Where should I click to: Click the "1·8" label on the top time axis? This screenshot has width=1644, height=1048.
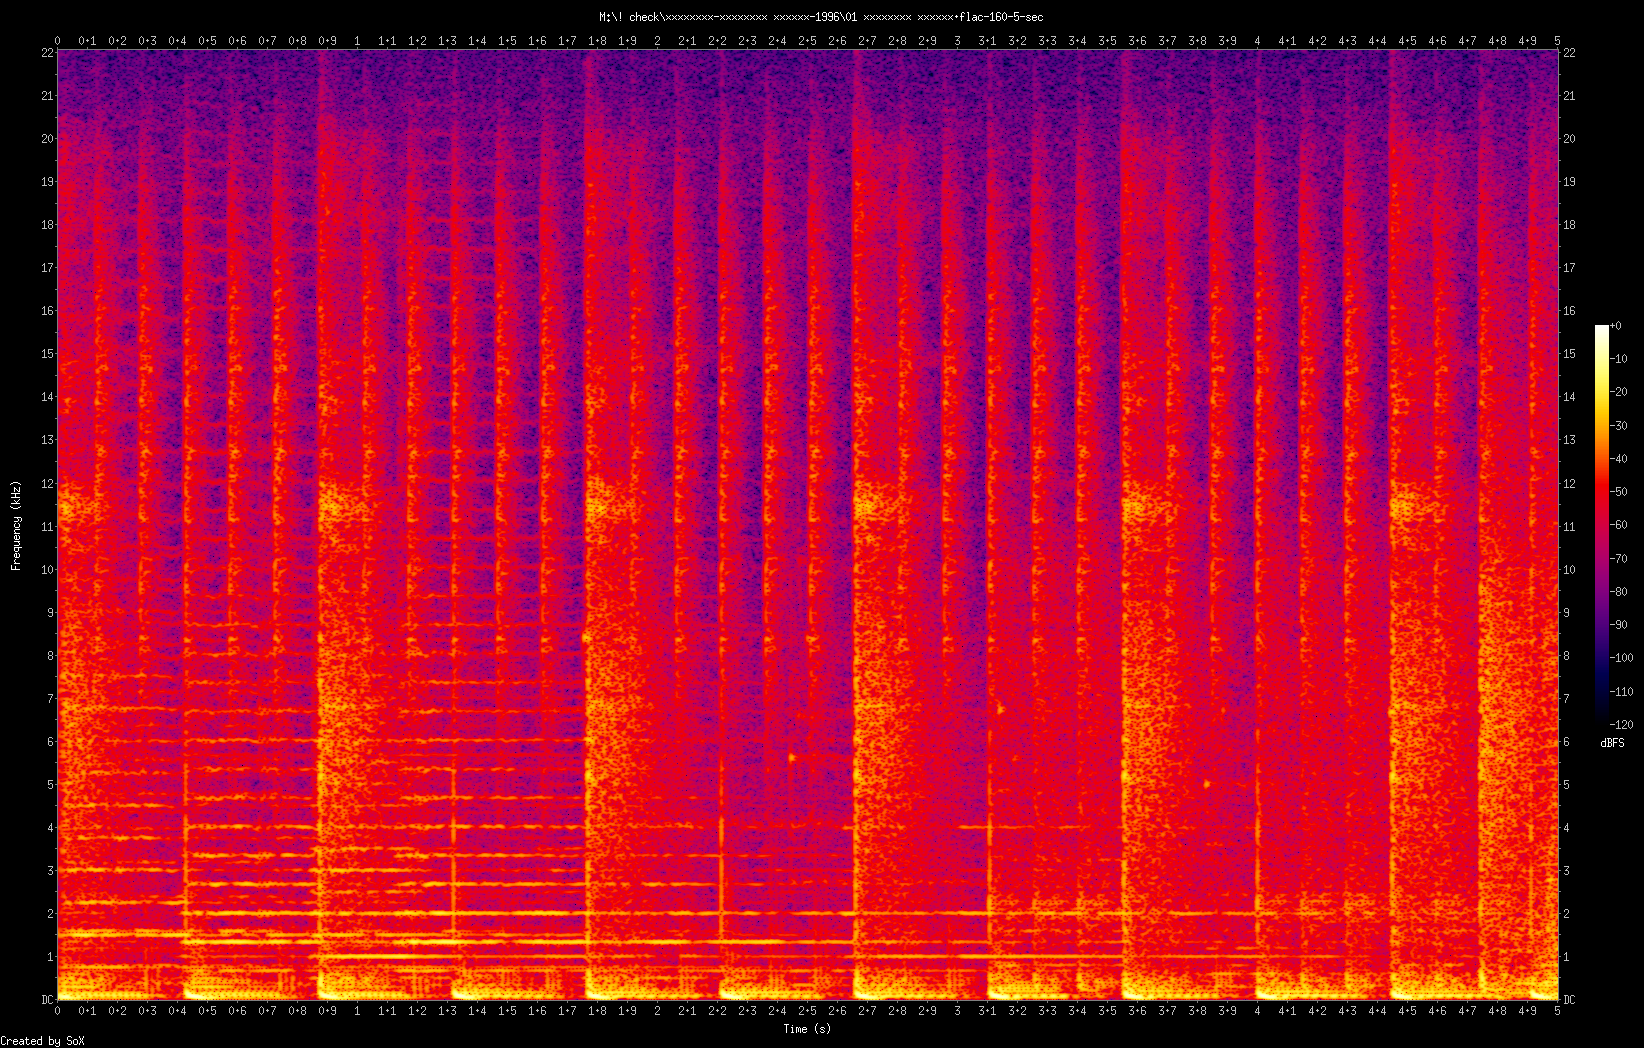pos(597,41)
